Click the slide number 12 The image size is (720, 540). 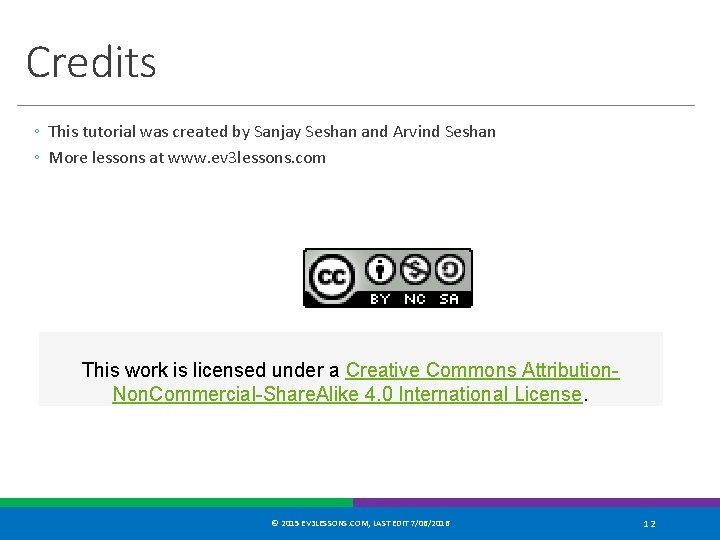point(649,523)
